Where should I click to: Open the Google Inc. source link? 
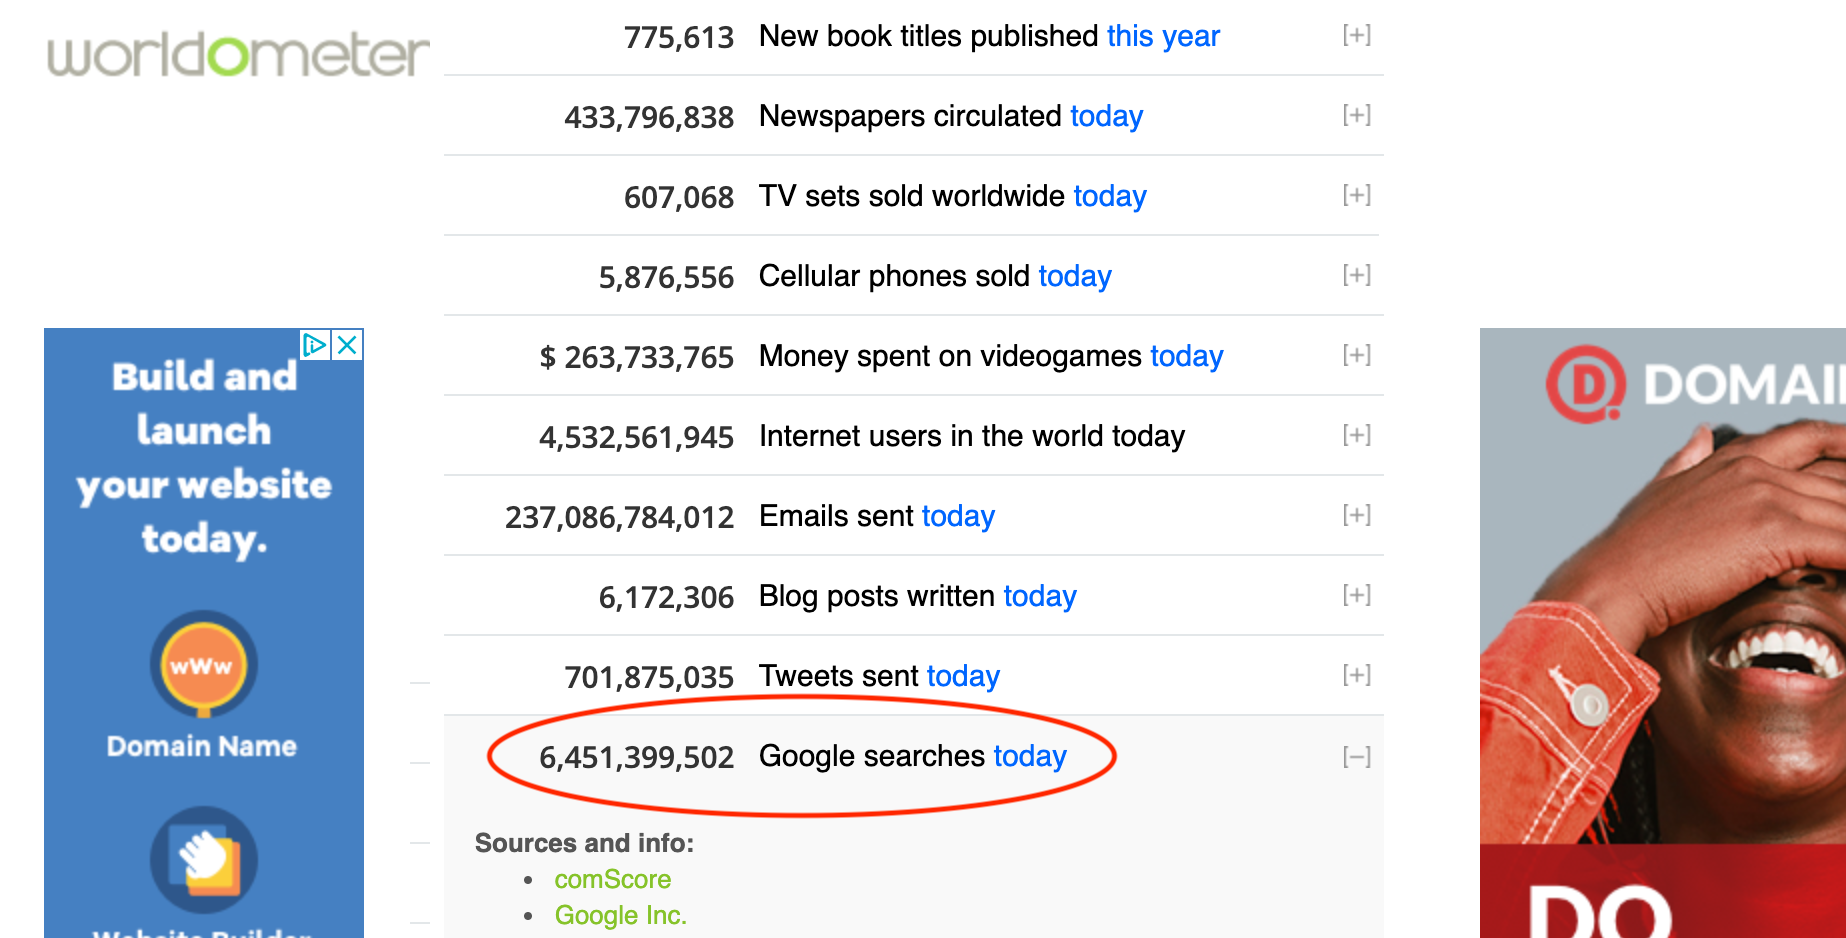tap(621, 915)
